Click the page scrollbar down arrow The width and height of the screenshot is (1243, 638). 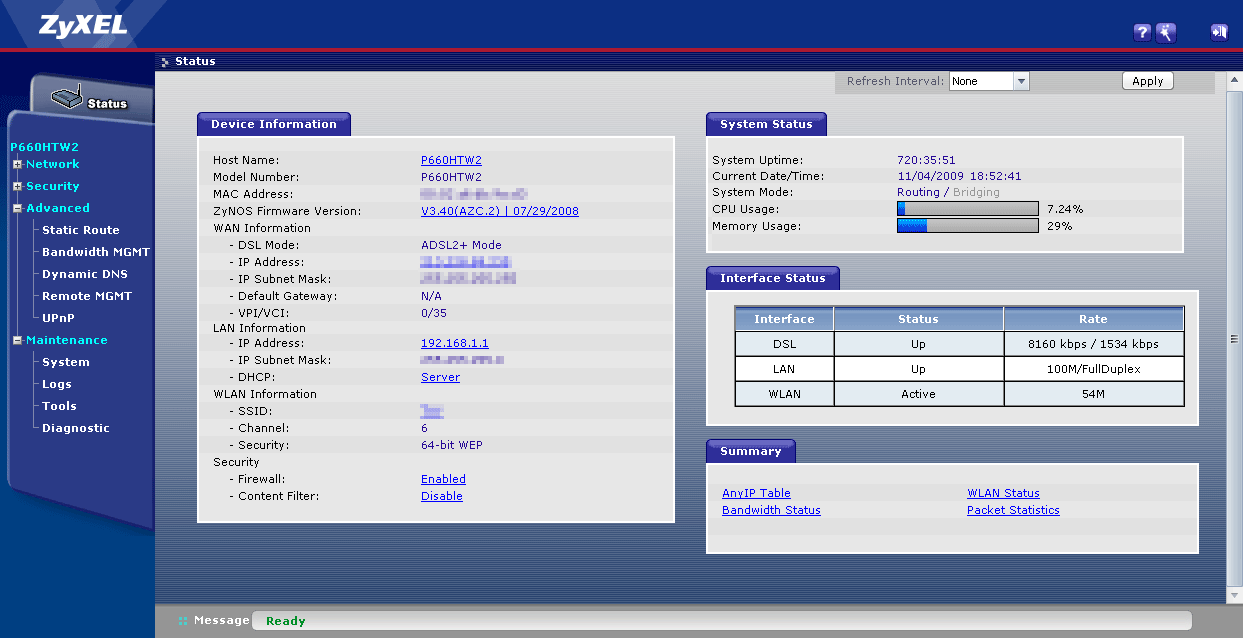click(1234, 596)
